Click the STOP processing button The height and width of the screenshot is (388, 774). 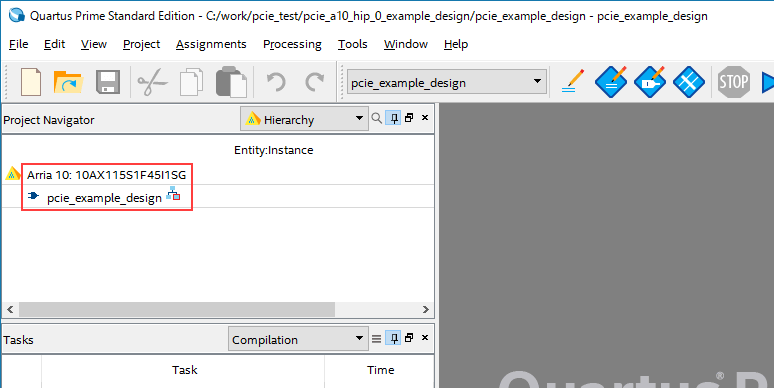click(733, 81)
